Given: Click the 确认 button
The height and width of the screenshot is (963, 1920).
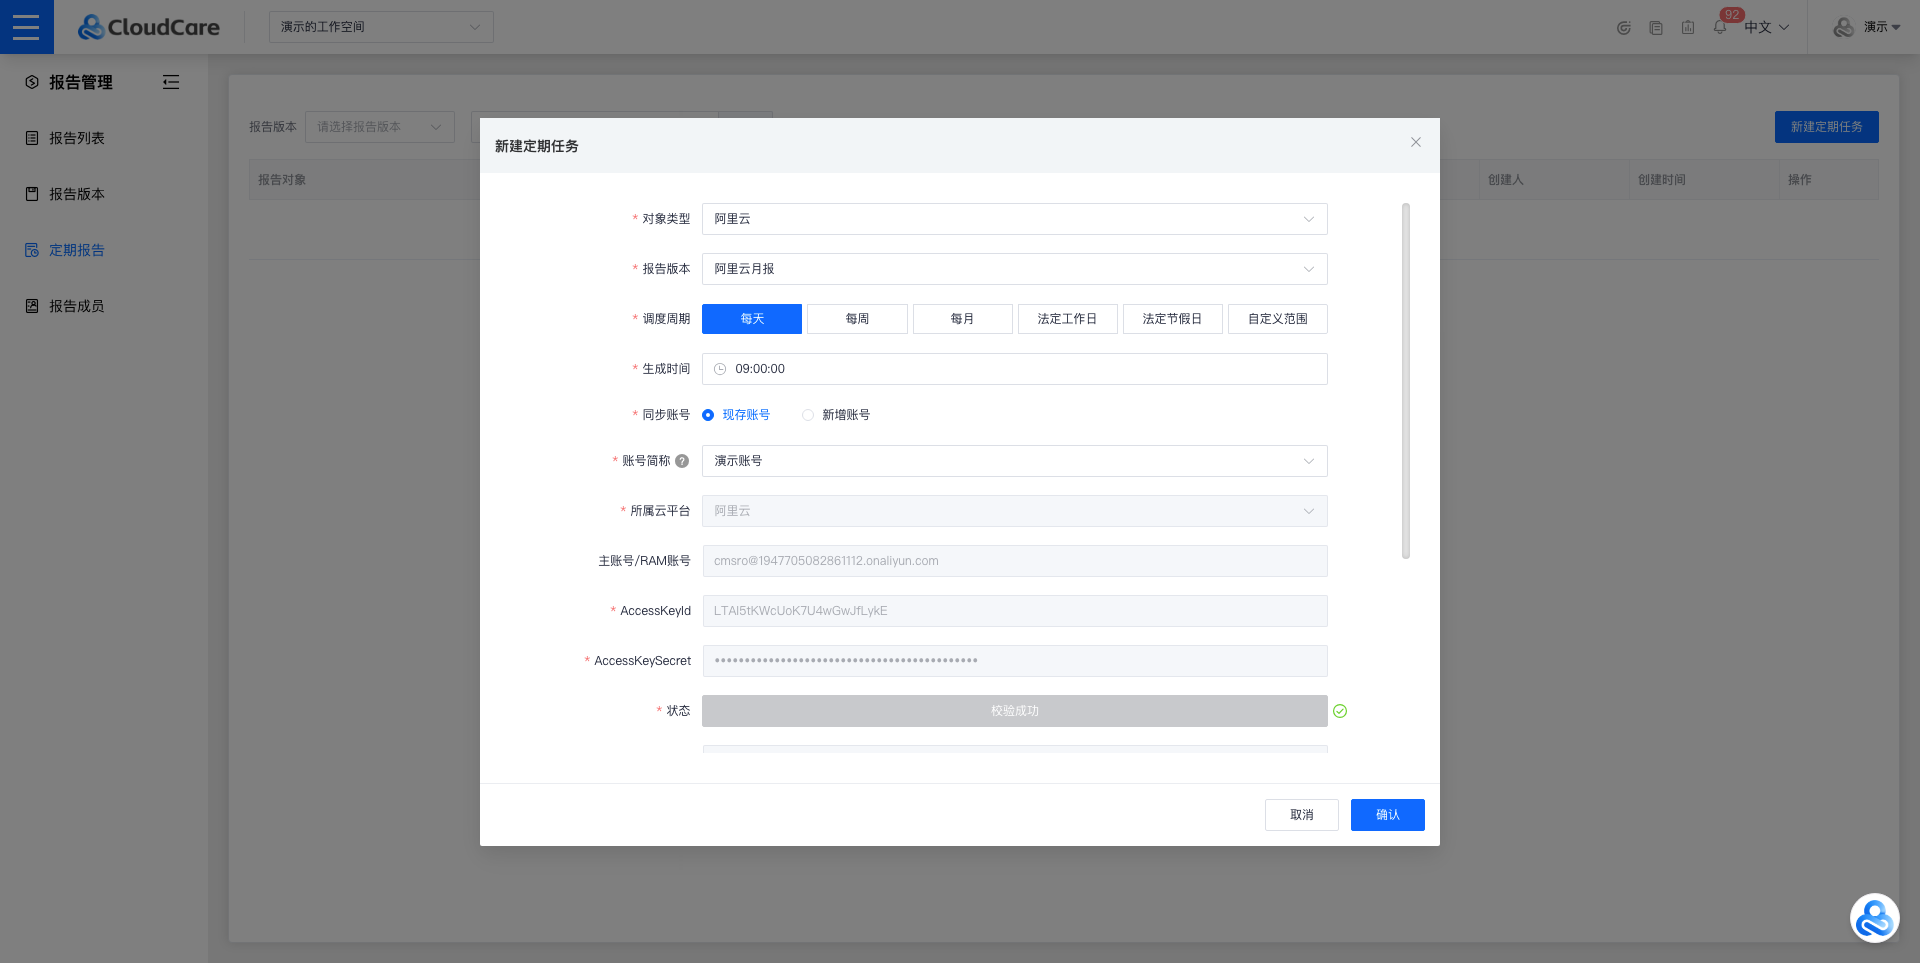Looking at the screenshot, I should (x=1387, y=815).
